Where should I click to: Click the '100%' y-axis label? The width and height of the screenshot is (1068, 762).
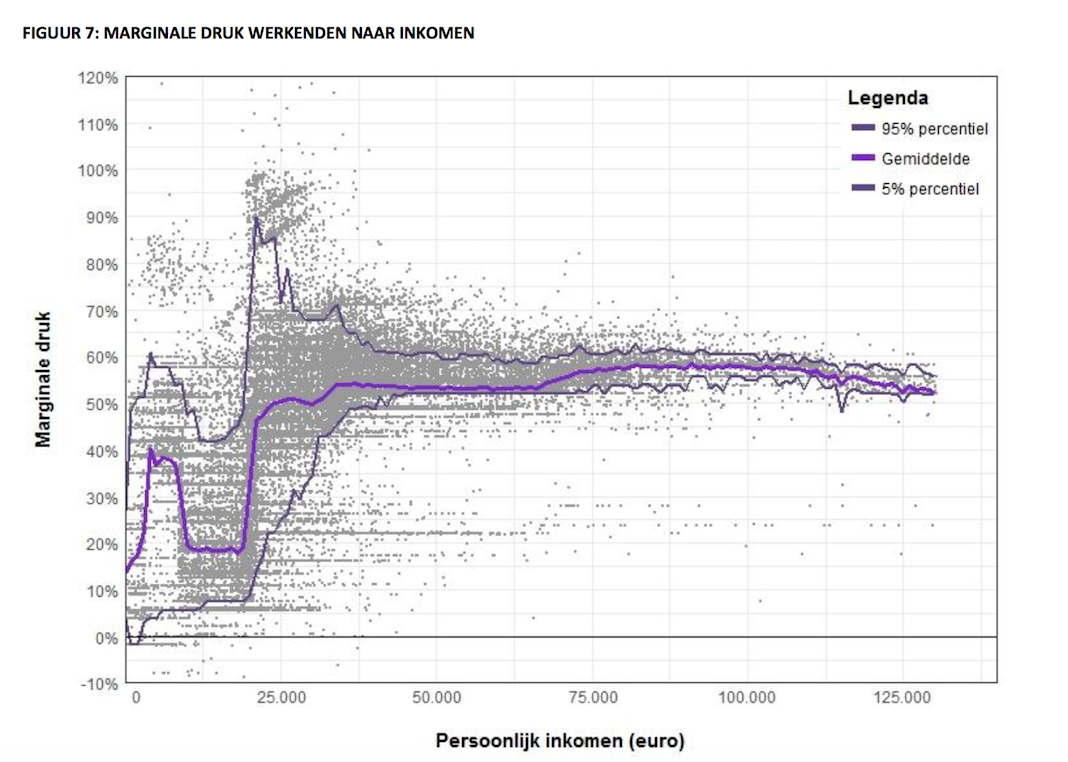(x=98, y=171)
